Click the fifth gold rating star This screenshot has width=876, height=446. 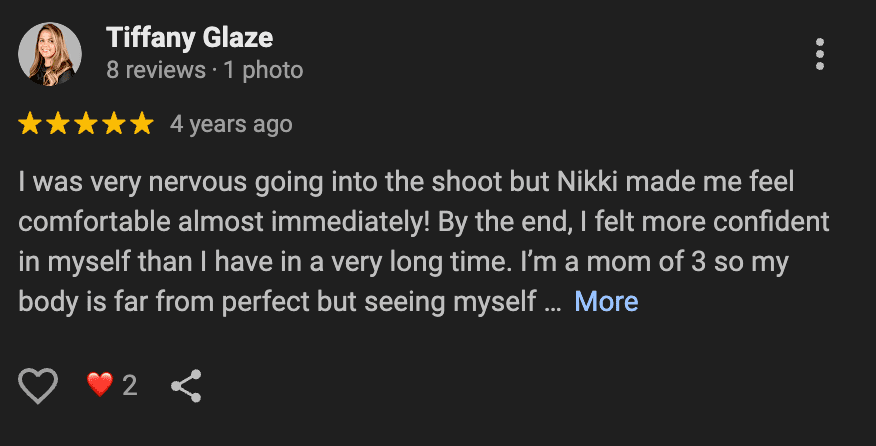pos(142,124)
